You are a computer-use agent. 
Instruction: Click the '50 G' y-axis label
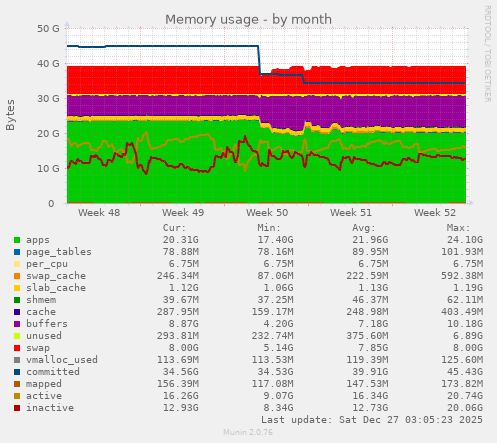pyautogui.click(x=48, y=29)
